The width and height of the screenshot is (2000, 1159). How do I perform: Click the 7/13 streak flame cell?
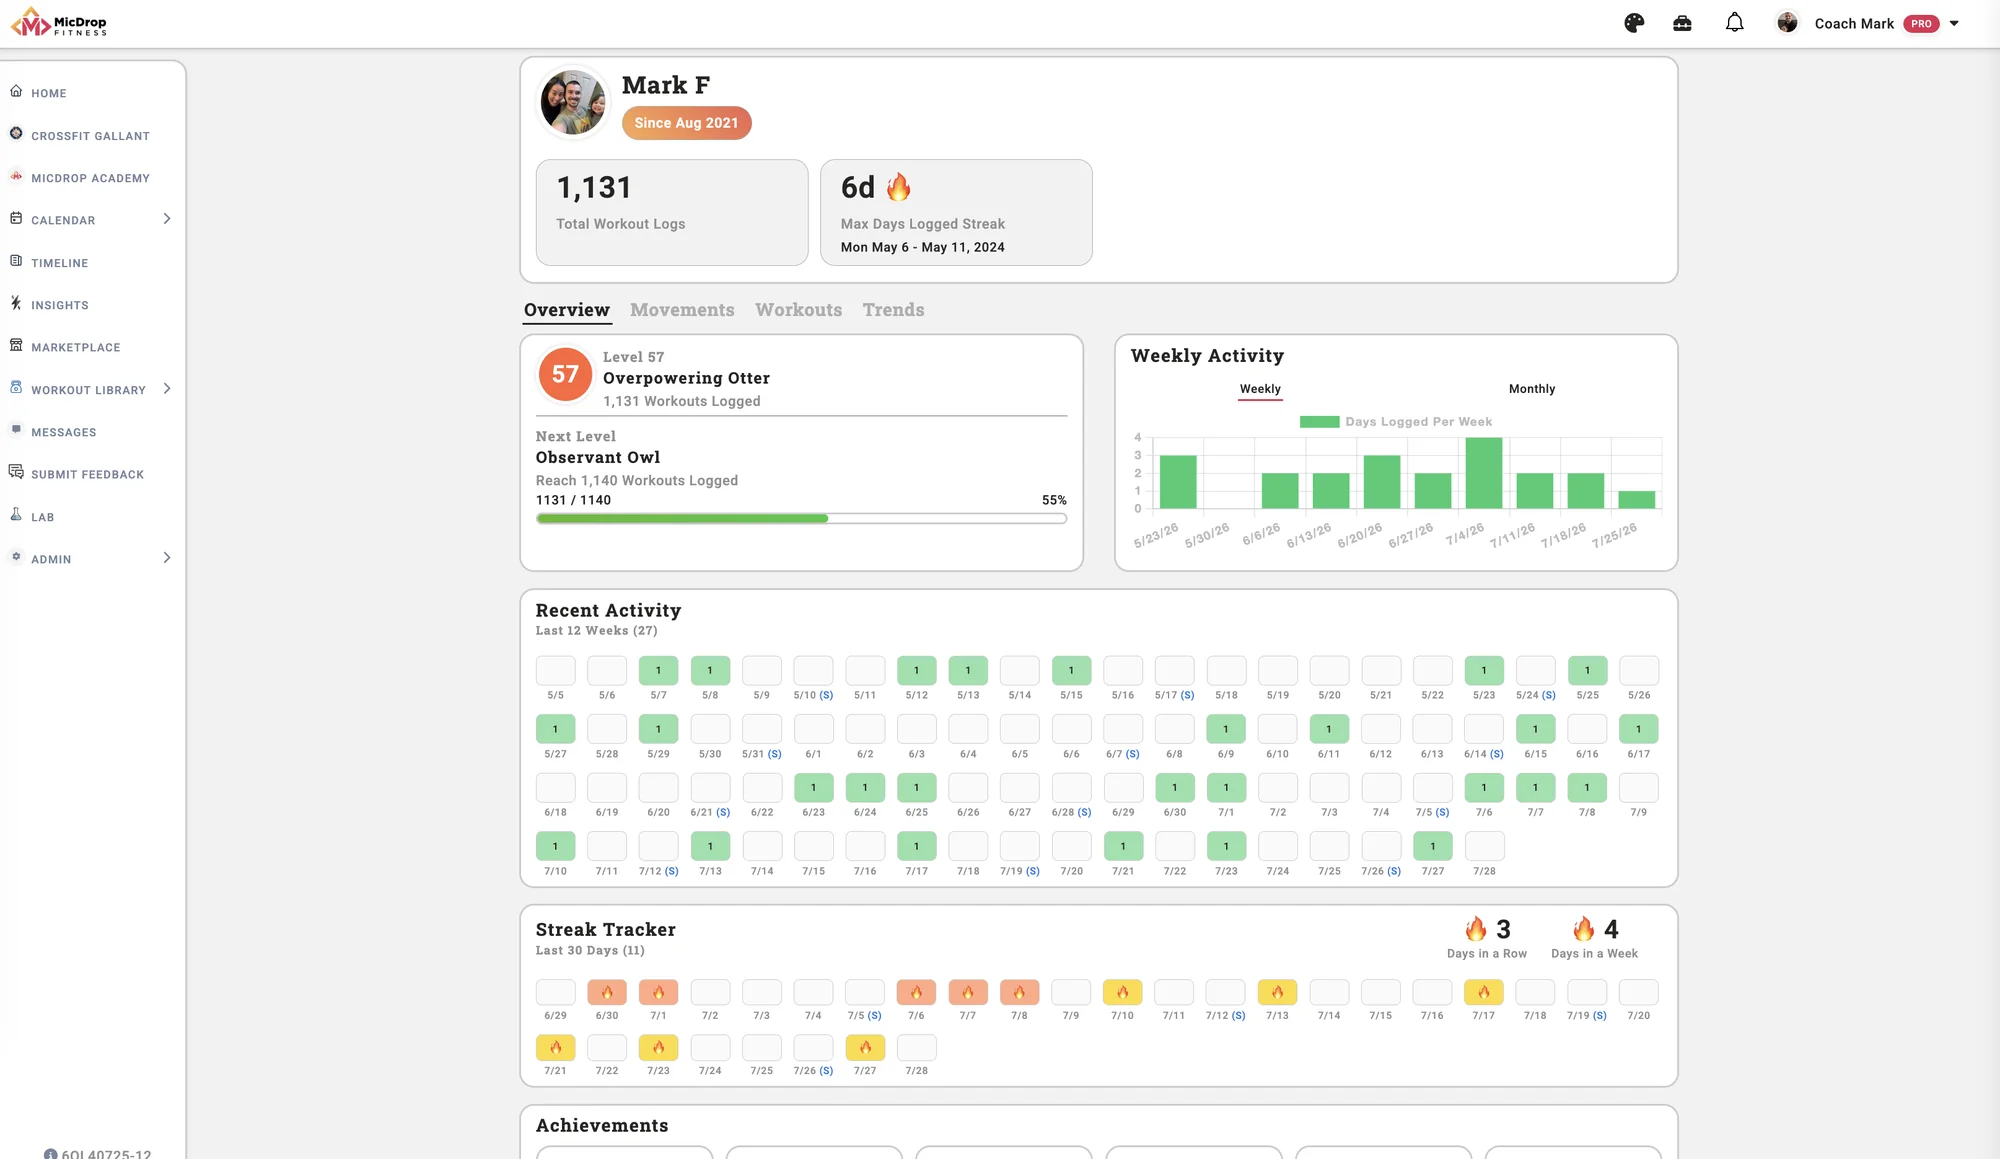tap(1277, 992)
